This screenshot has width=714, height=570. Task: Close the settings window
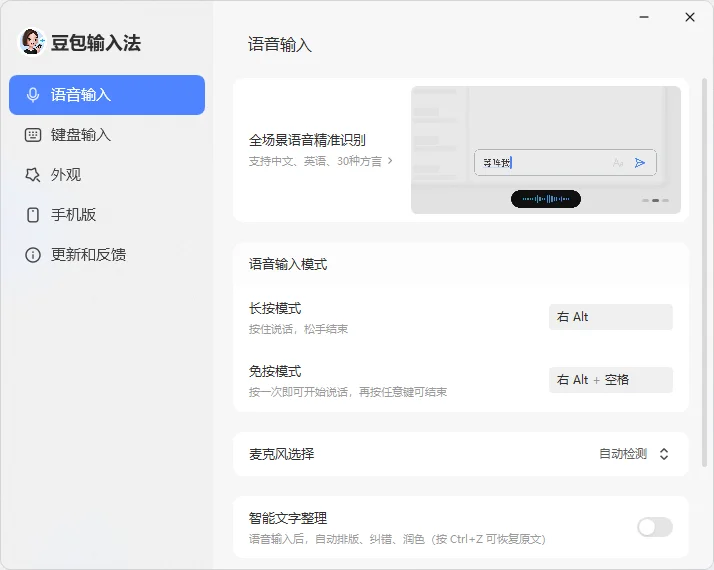coord(690,17)
